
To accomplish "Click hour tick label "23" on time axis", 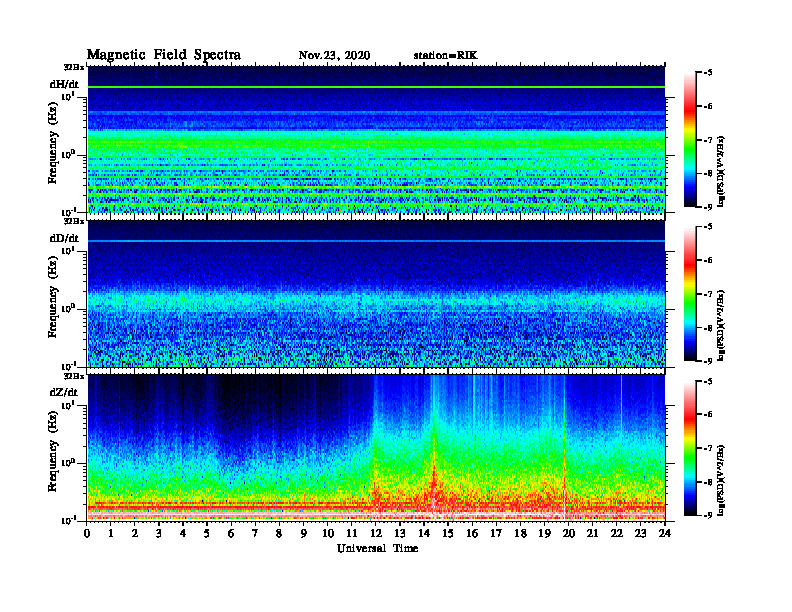I will click(x=640, y=533).
